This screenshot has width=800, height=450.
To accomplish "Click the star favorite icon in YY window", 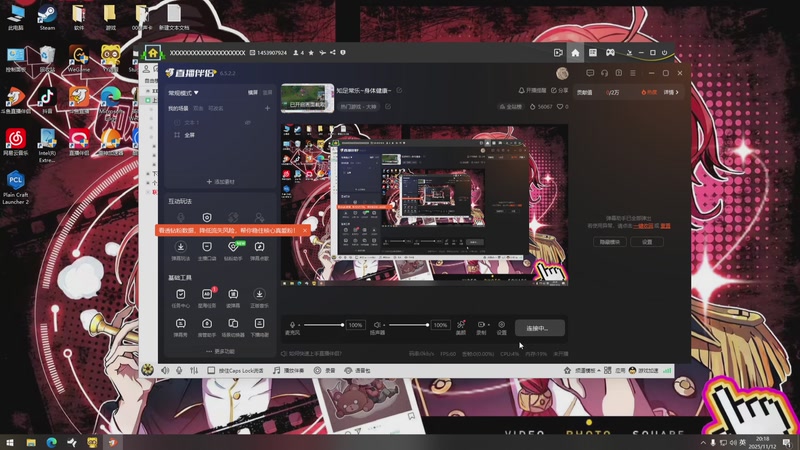I will pyautogui.click(x=311, y=53).
